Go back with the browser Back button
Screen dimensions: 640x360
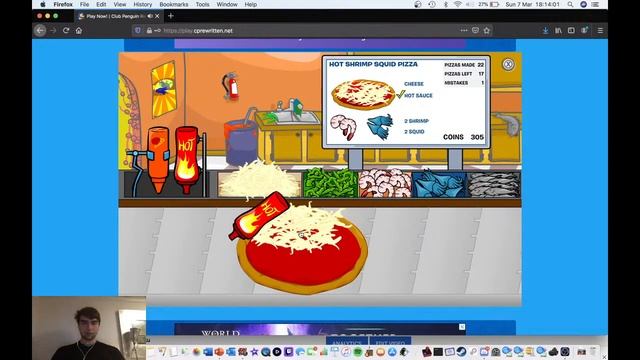tap(40, 31)
